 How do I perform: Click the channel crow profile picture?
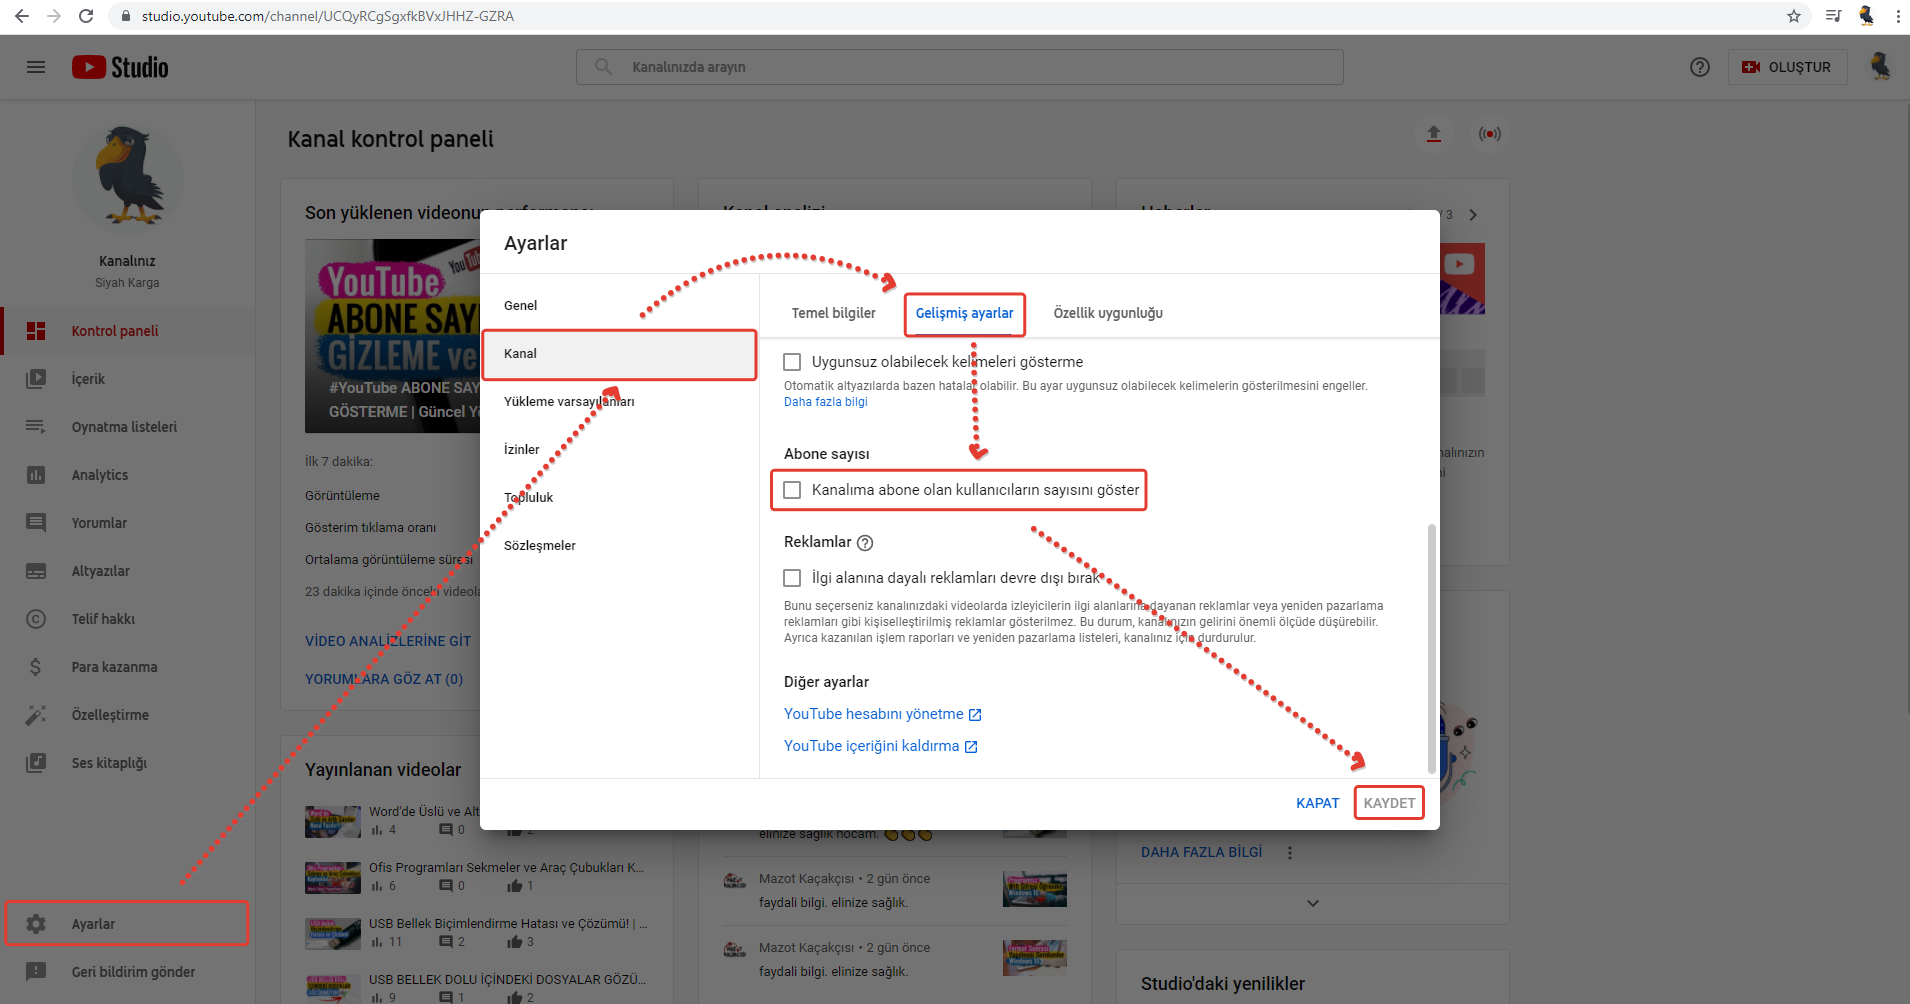(x=128, y=177)
